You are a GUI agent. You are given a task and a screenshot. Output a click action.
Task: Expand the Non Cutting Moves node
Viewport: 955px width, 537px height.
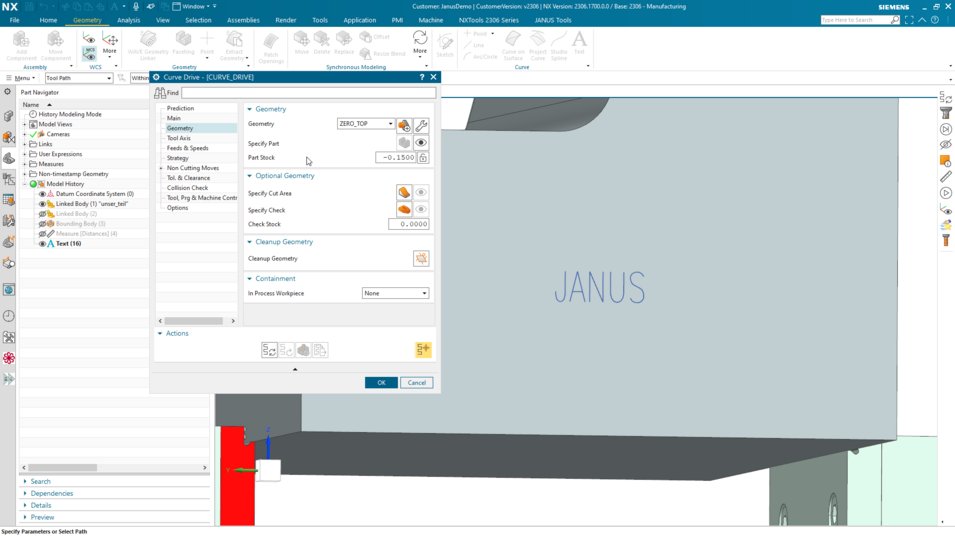click(x=161, y=168)
